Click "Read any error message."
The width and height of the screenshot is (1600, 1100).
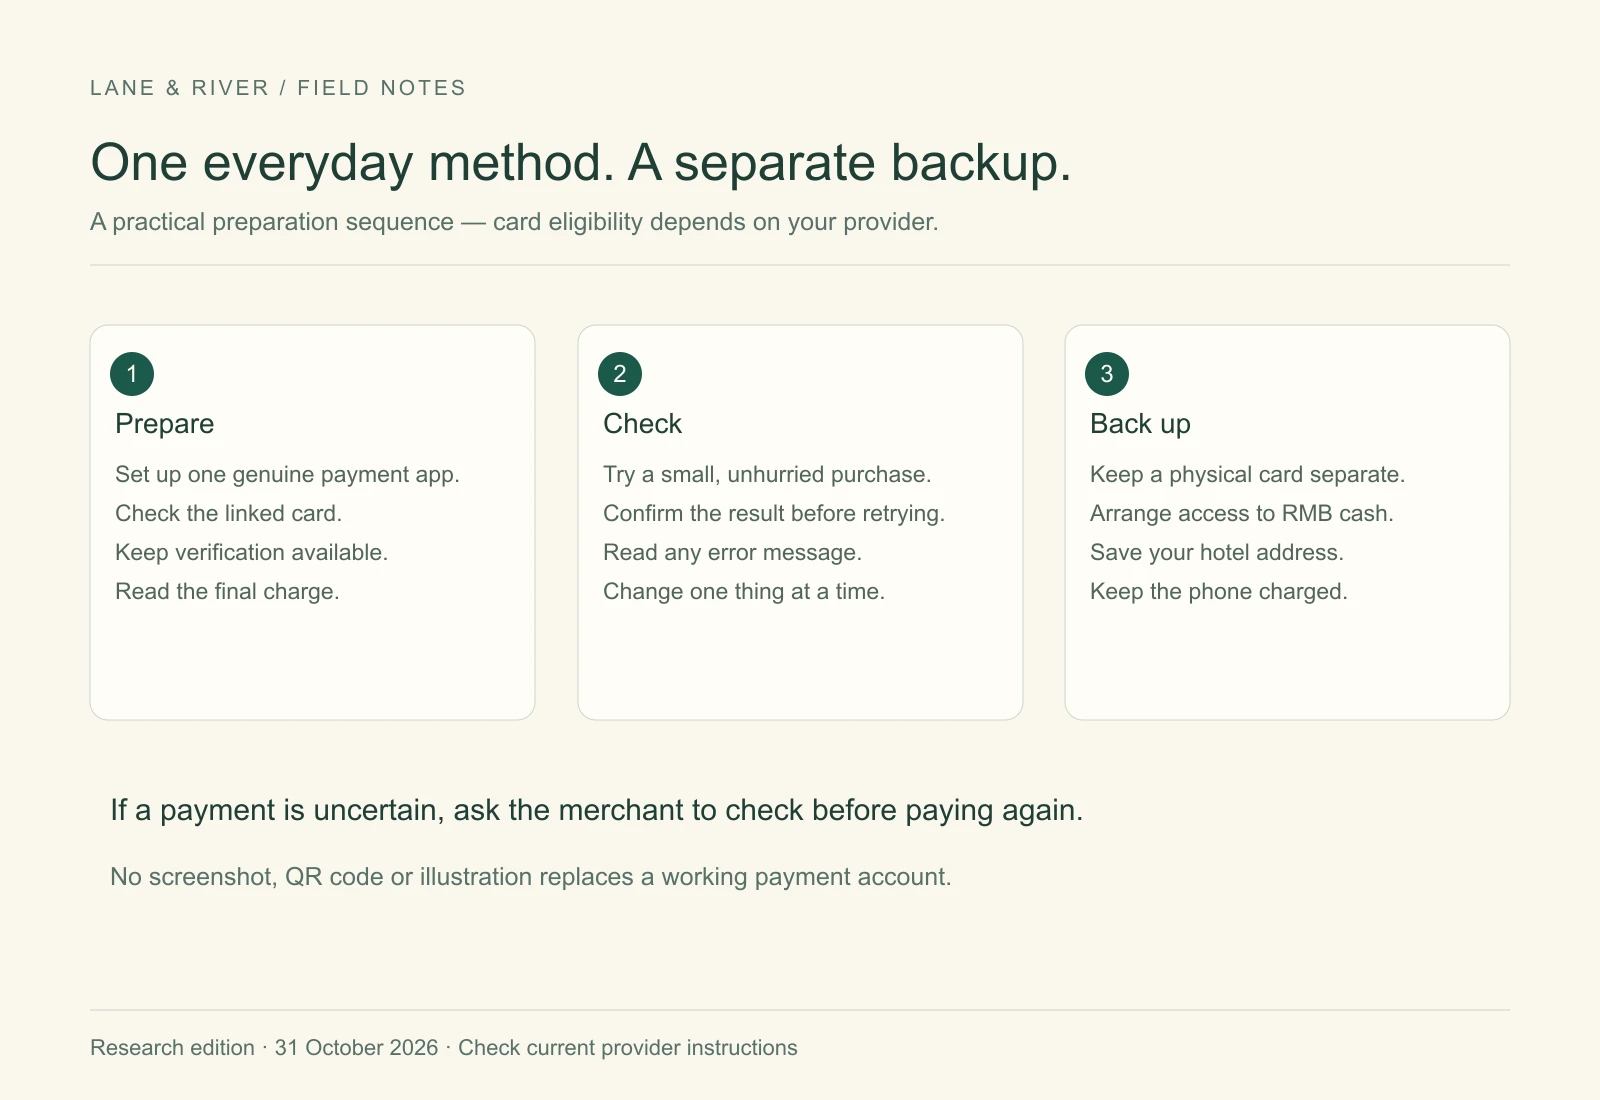[733, 553]
